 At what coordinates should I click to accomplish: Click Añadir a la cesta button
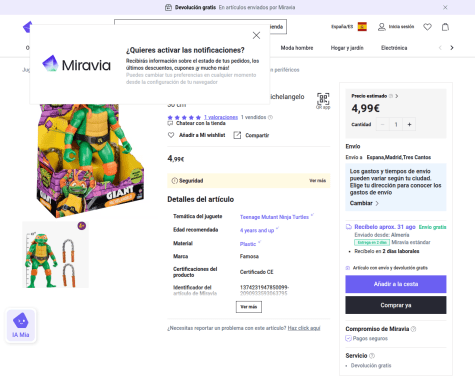coord(396,284)
